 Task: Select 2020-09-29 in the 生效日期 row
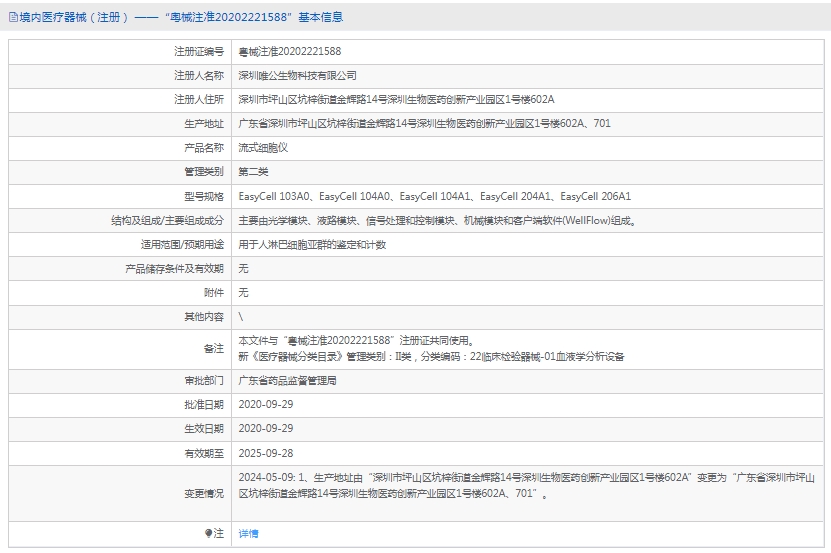pos(266,428)
